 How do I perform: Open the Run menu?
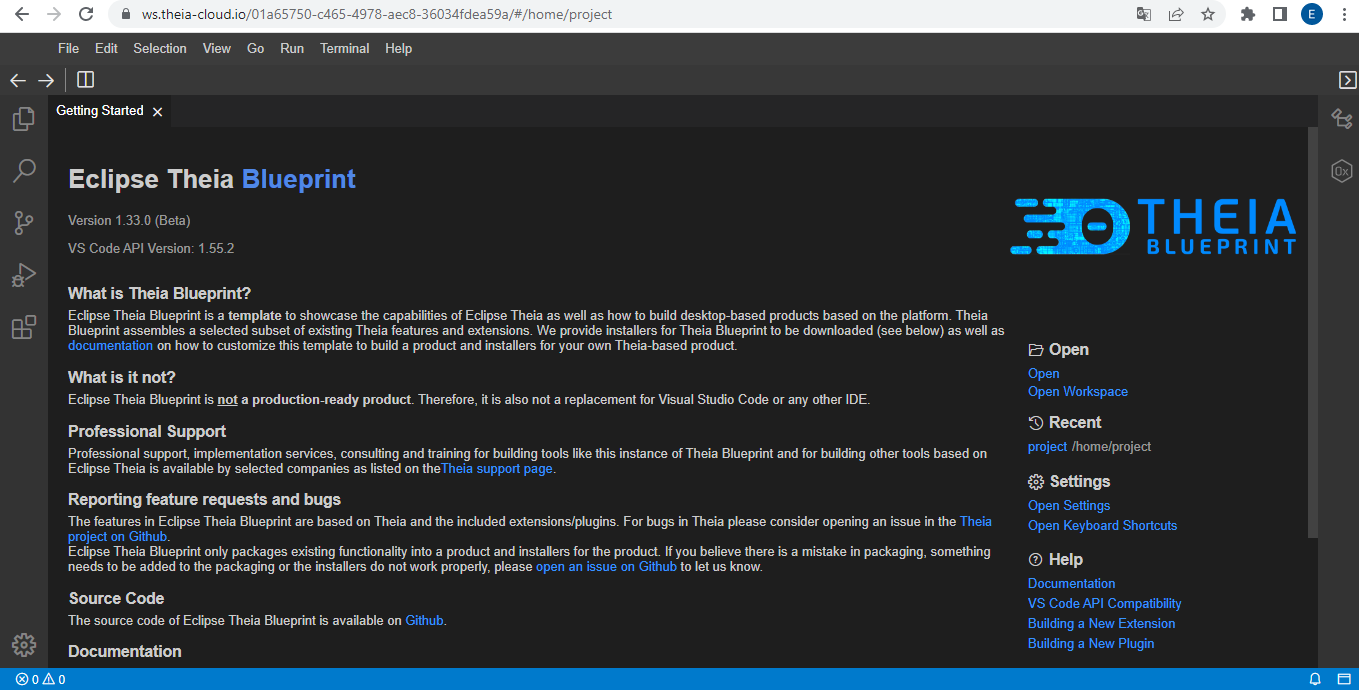(292, 48)
